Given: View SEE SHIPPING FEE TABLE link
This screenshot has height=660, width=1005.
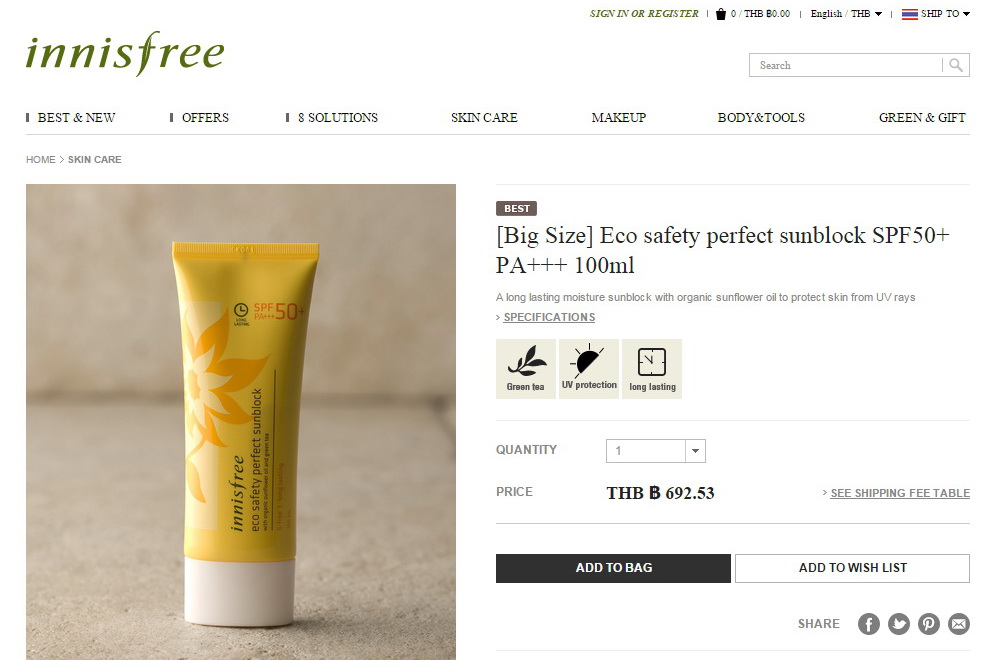Looking at the screenshot, I should click(x=900, y=493).
